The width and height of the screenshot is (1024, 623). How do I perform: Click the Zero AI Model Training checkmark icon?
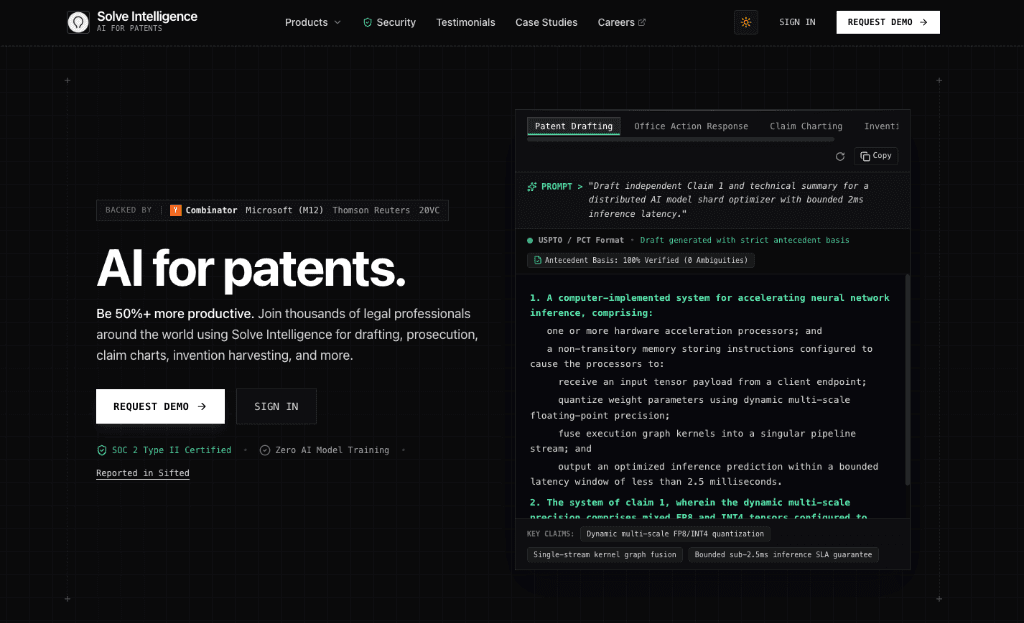click(264, 450)
